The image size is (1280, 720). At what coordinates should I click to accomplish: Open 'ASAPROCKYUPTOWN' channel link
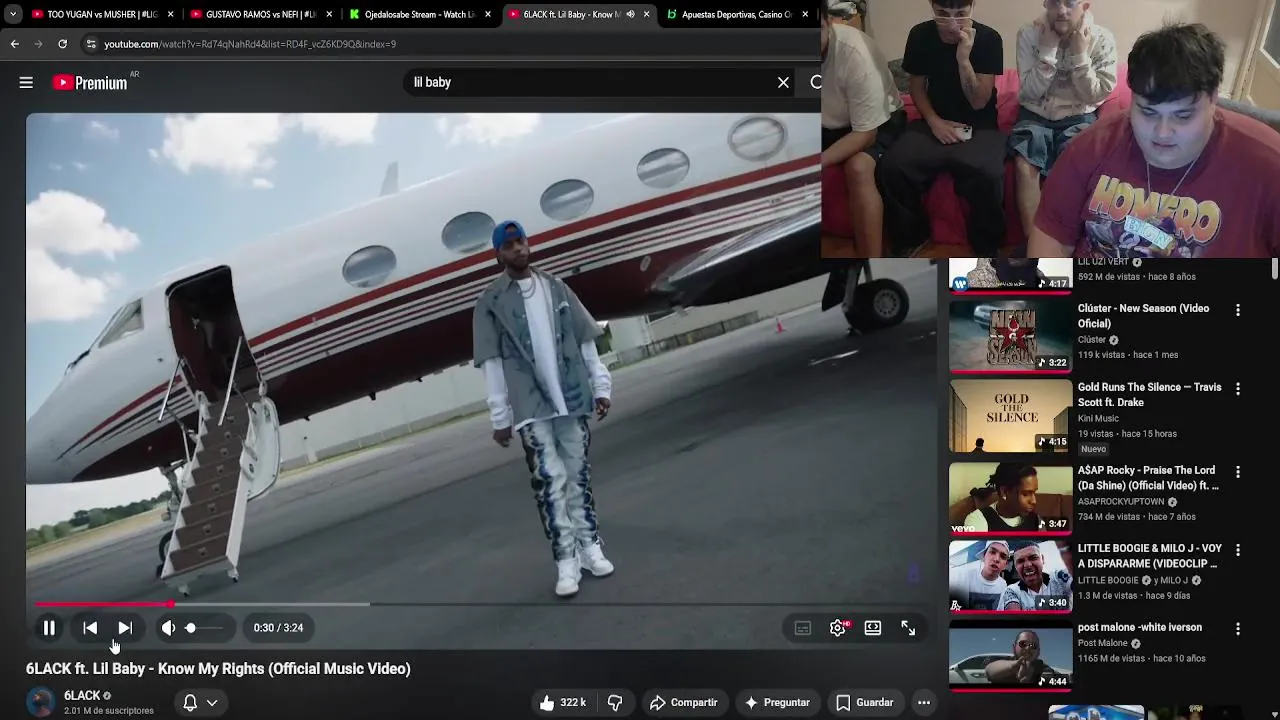1121,502
